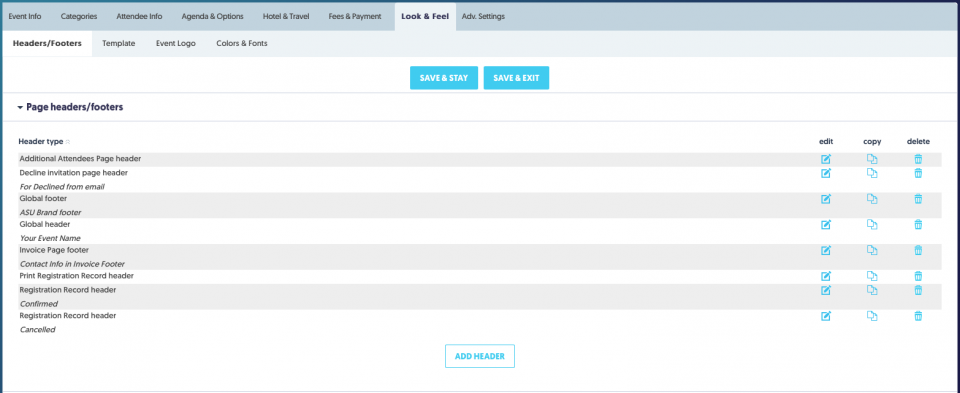Viewport: 960px width, 393px height.
Task: Edit the Additional Attendees Page header
Action: click(826, 159)
